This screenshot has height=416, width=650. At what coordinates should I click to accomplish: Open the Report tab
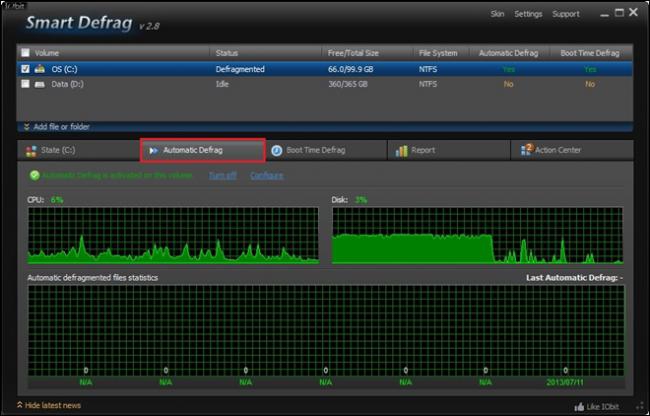449,150
